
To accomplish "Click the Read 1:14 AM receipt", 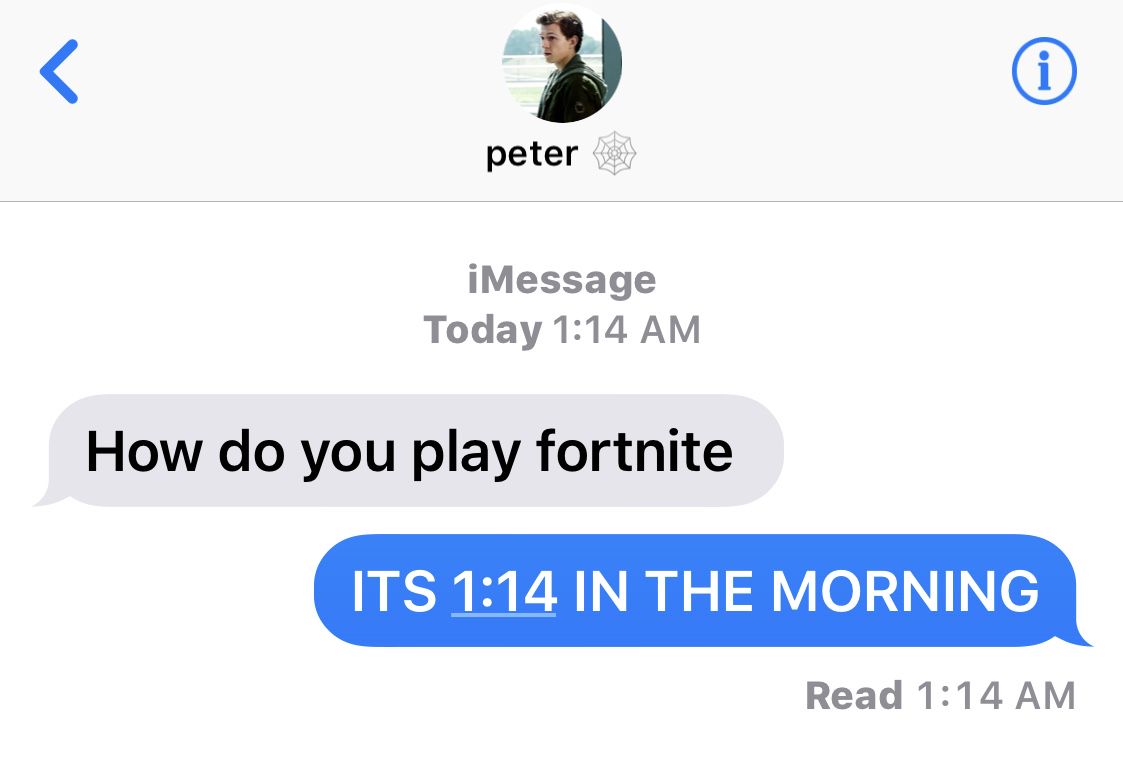I will (x=940, y=695).
